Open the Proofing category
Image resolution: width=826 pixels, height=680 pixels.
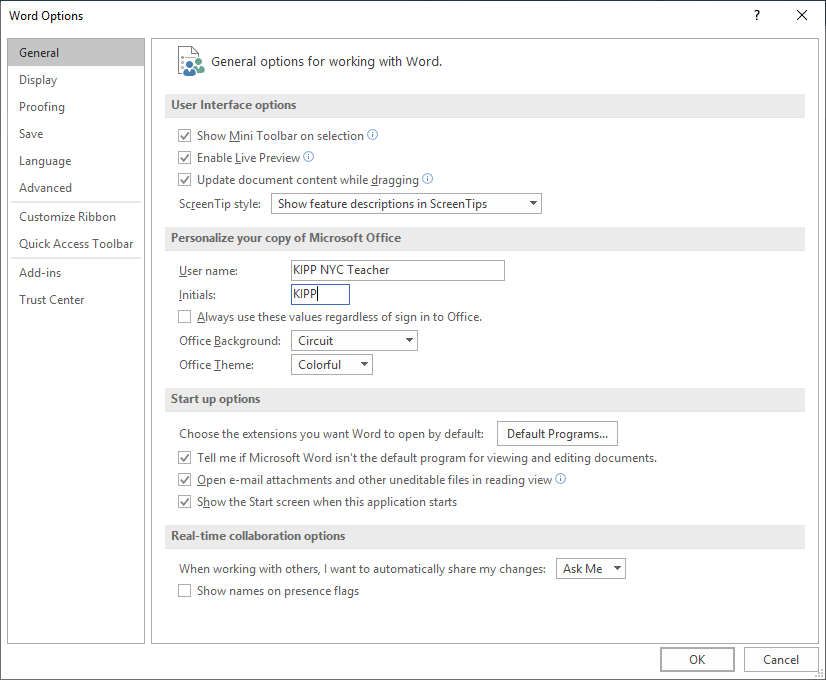pyautogui.click(x=76, y=107)
